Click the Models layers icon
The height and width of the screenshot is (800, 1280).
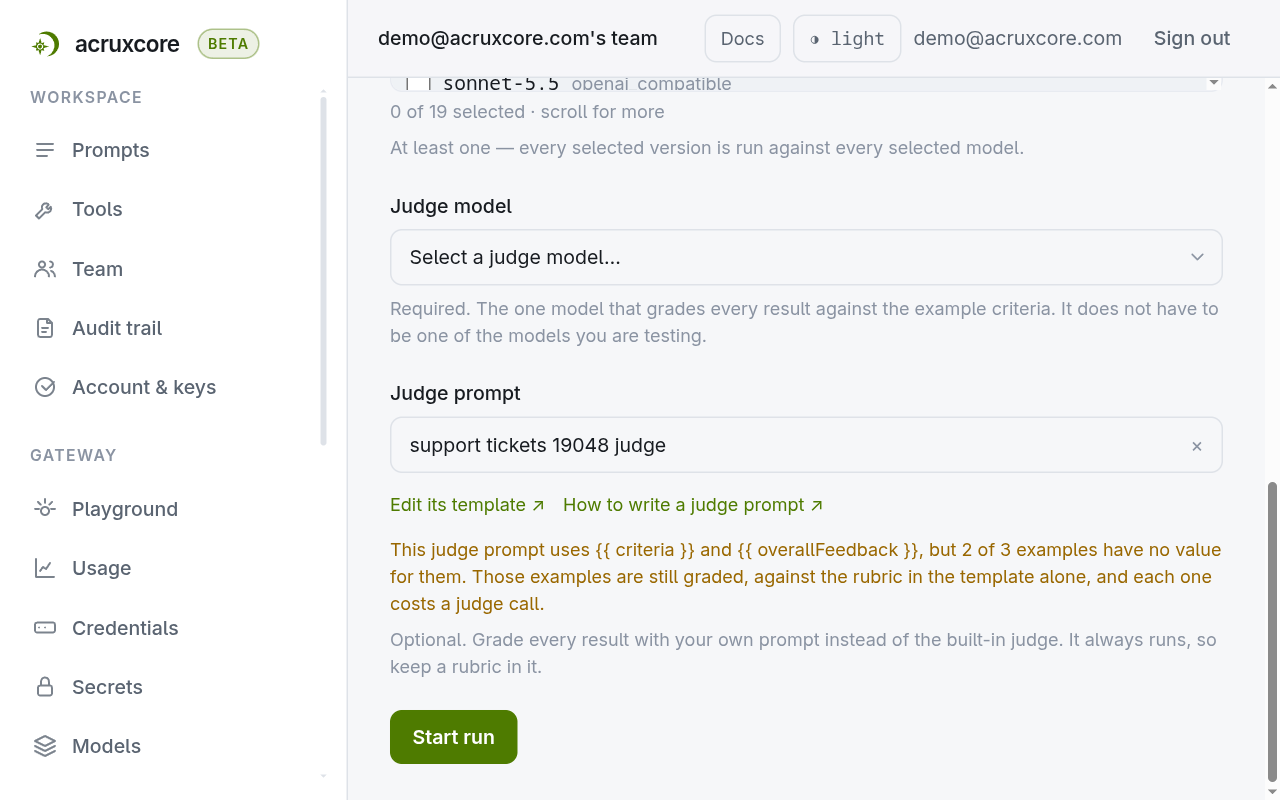pos(45,746)
